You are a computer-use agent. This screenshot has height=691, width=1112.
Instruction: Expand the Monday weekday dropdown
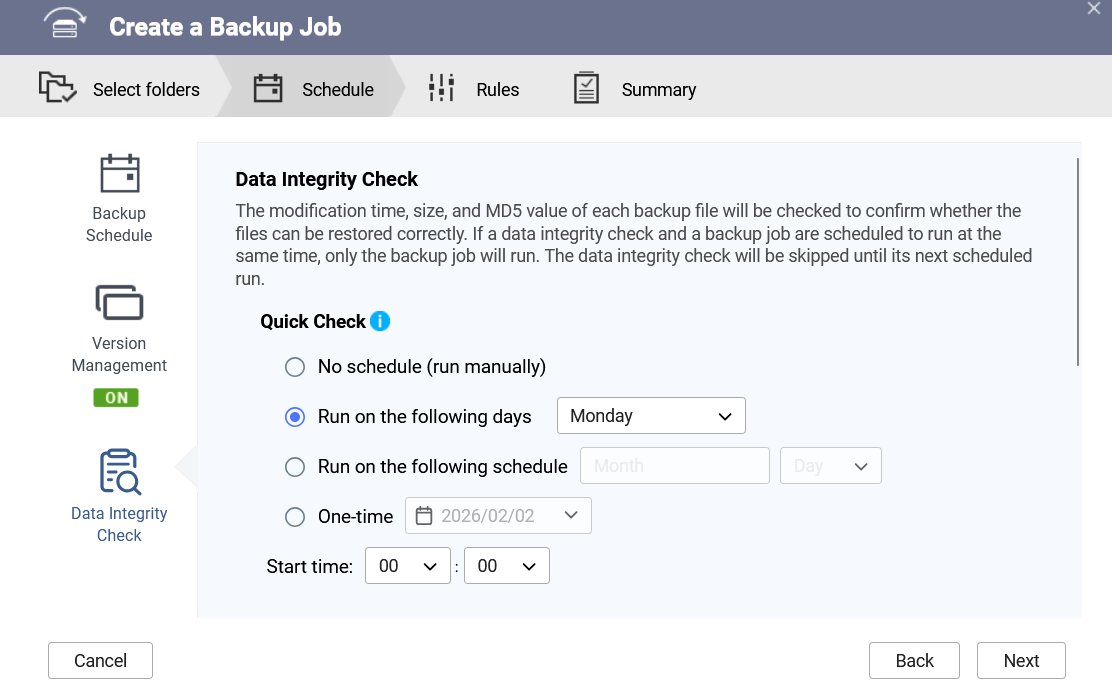coord(651,416)
